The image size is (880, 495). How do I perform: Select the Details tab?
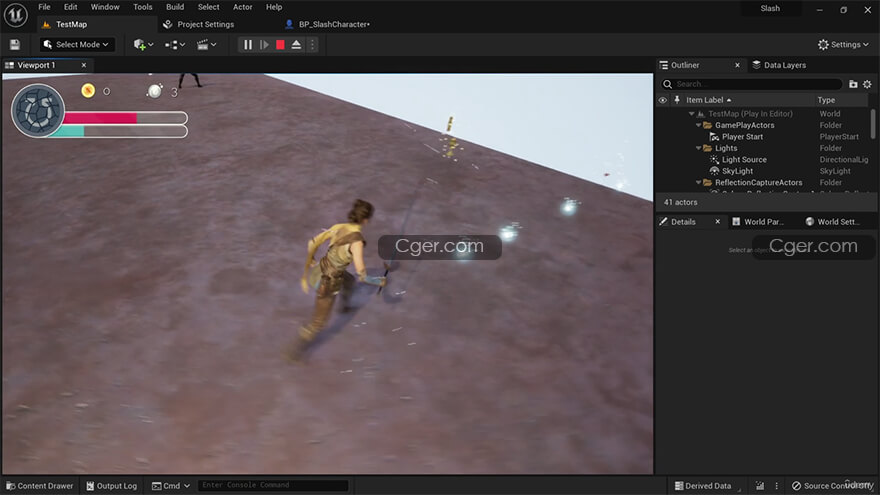pyautogui.click(x=683, y=222)
